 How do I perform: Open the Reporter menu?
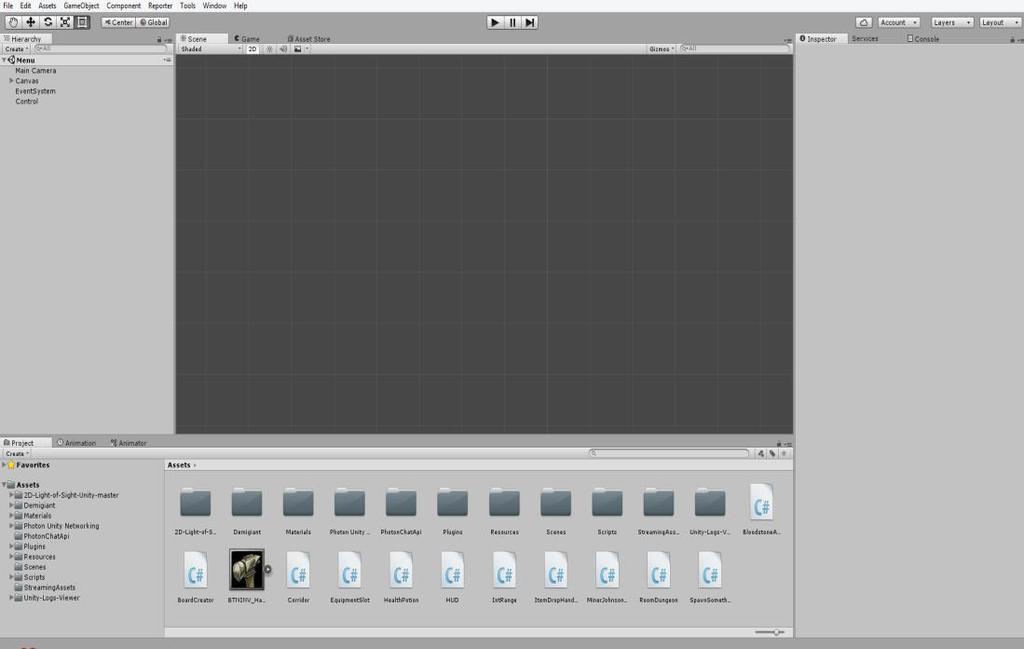(x=160, y=6)
